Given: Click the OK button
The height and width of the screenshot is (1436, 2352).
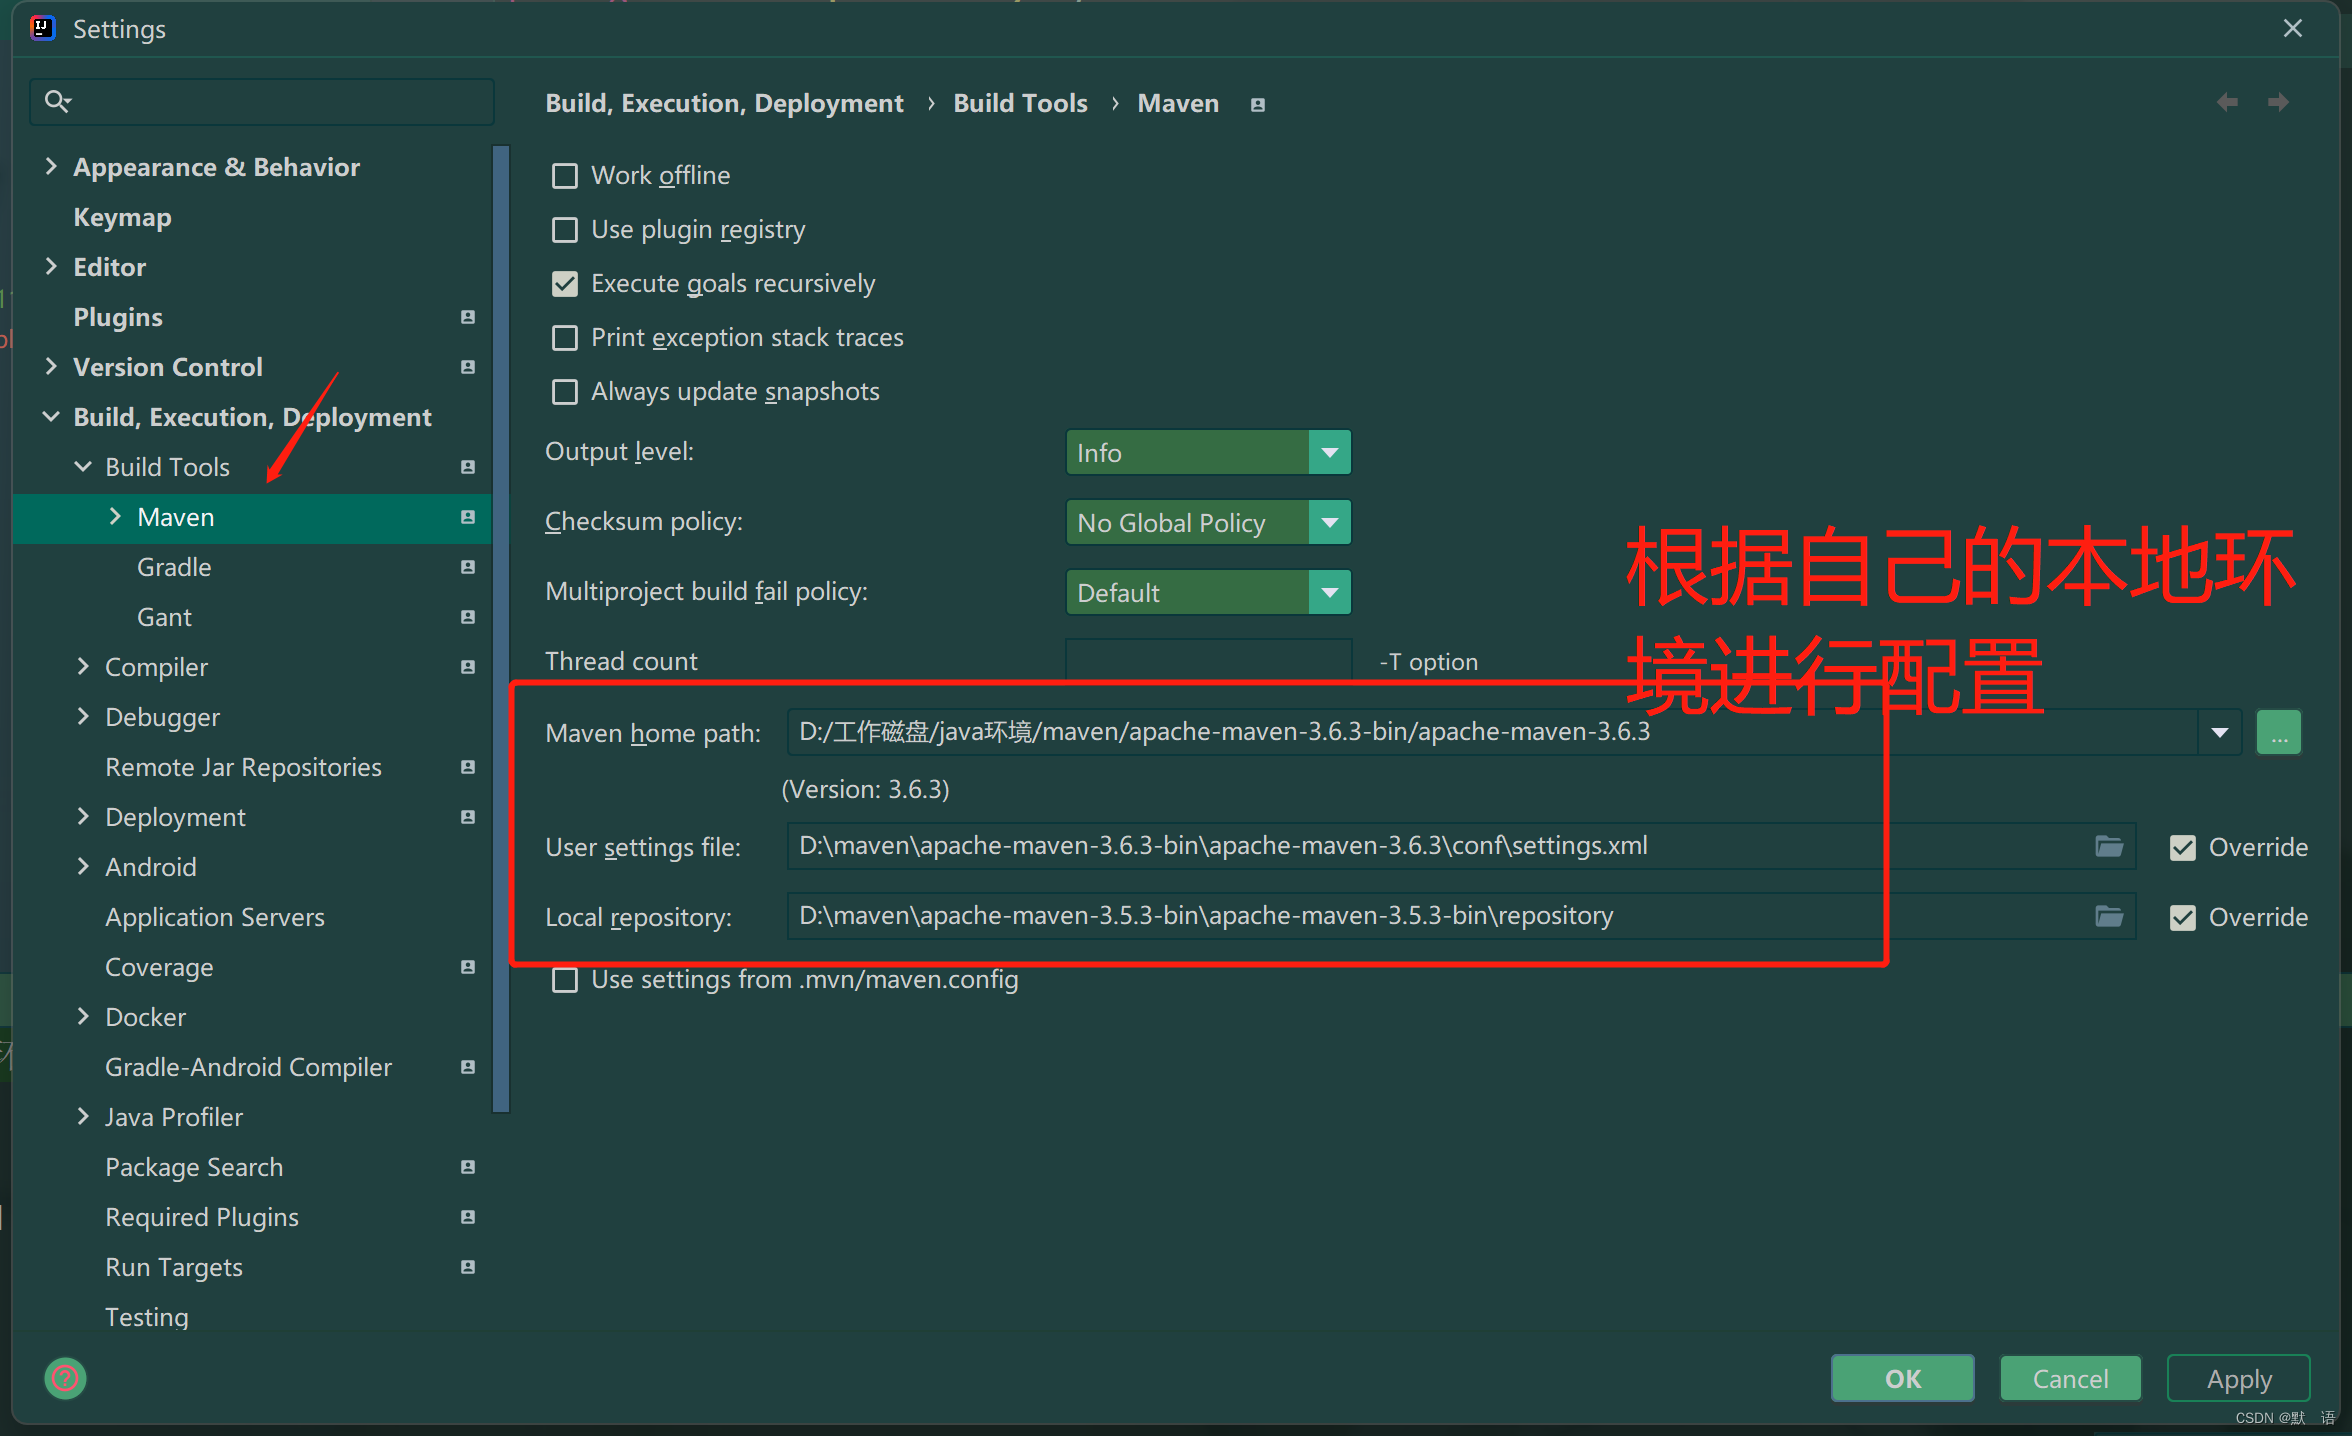Looking at the screenshot, I should (1902, 1379).
